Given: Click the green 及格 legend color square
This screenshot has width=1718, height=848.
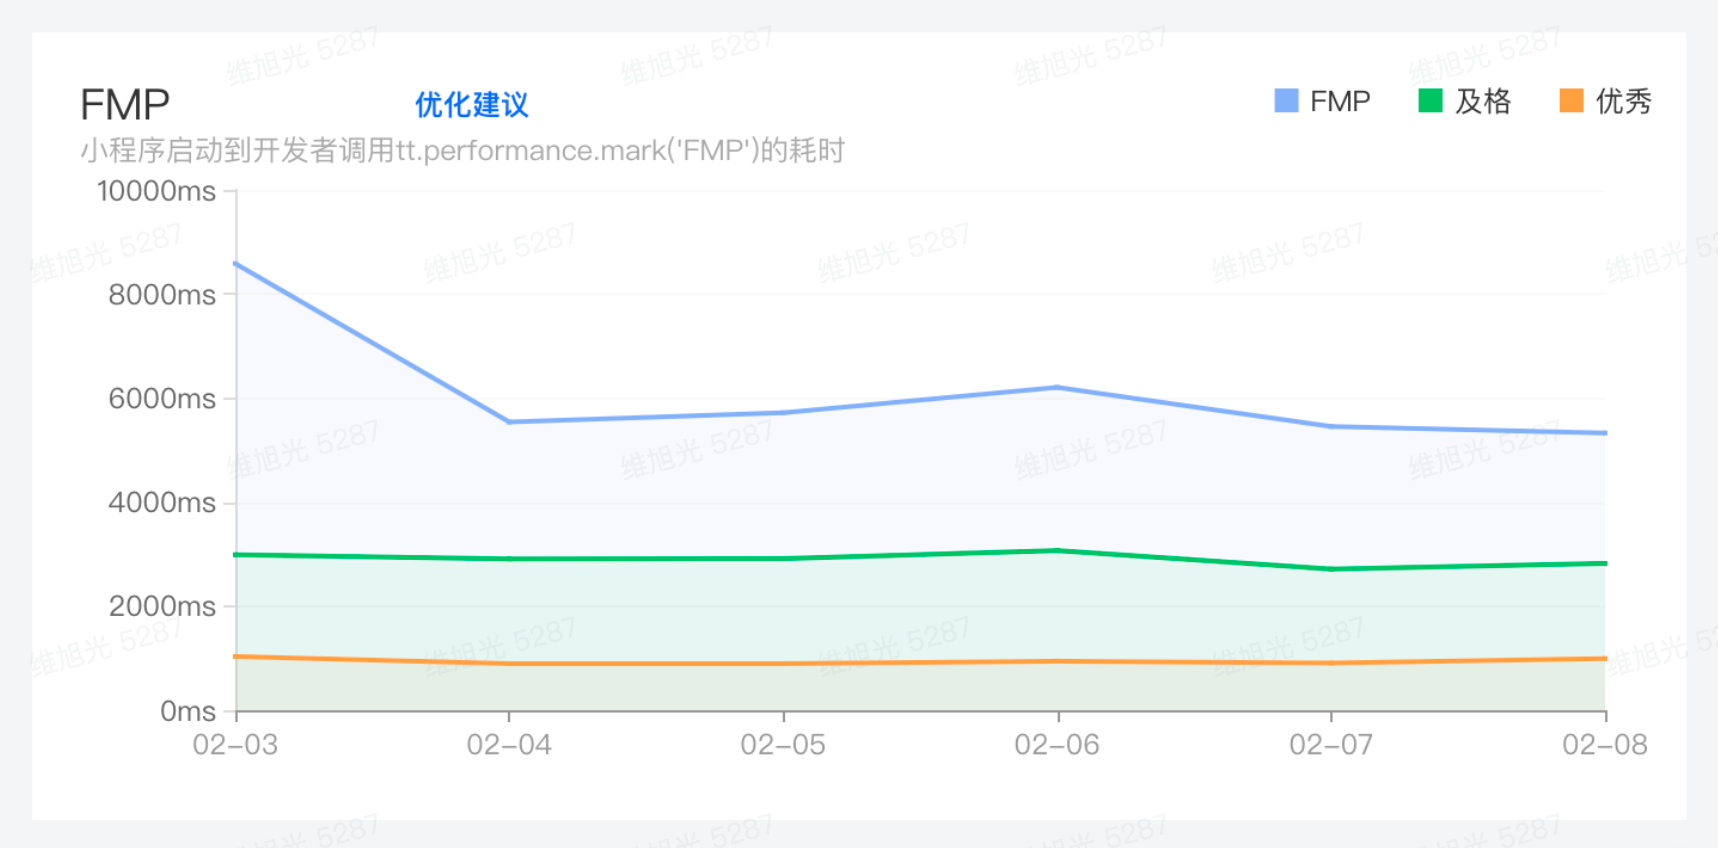Looking at the screenshot, I should pos(1430,101).
